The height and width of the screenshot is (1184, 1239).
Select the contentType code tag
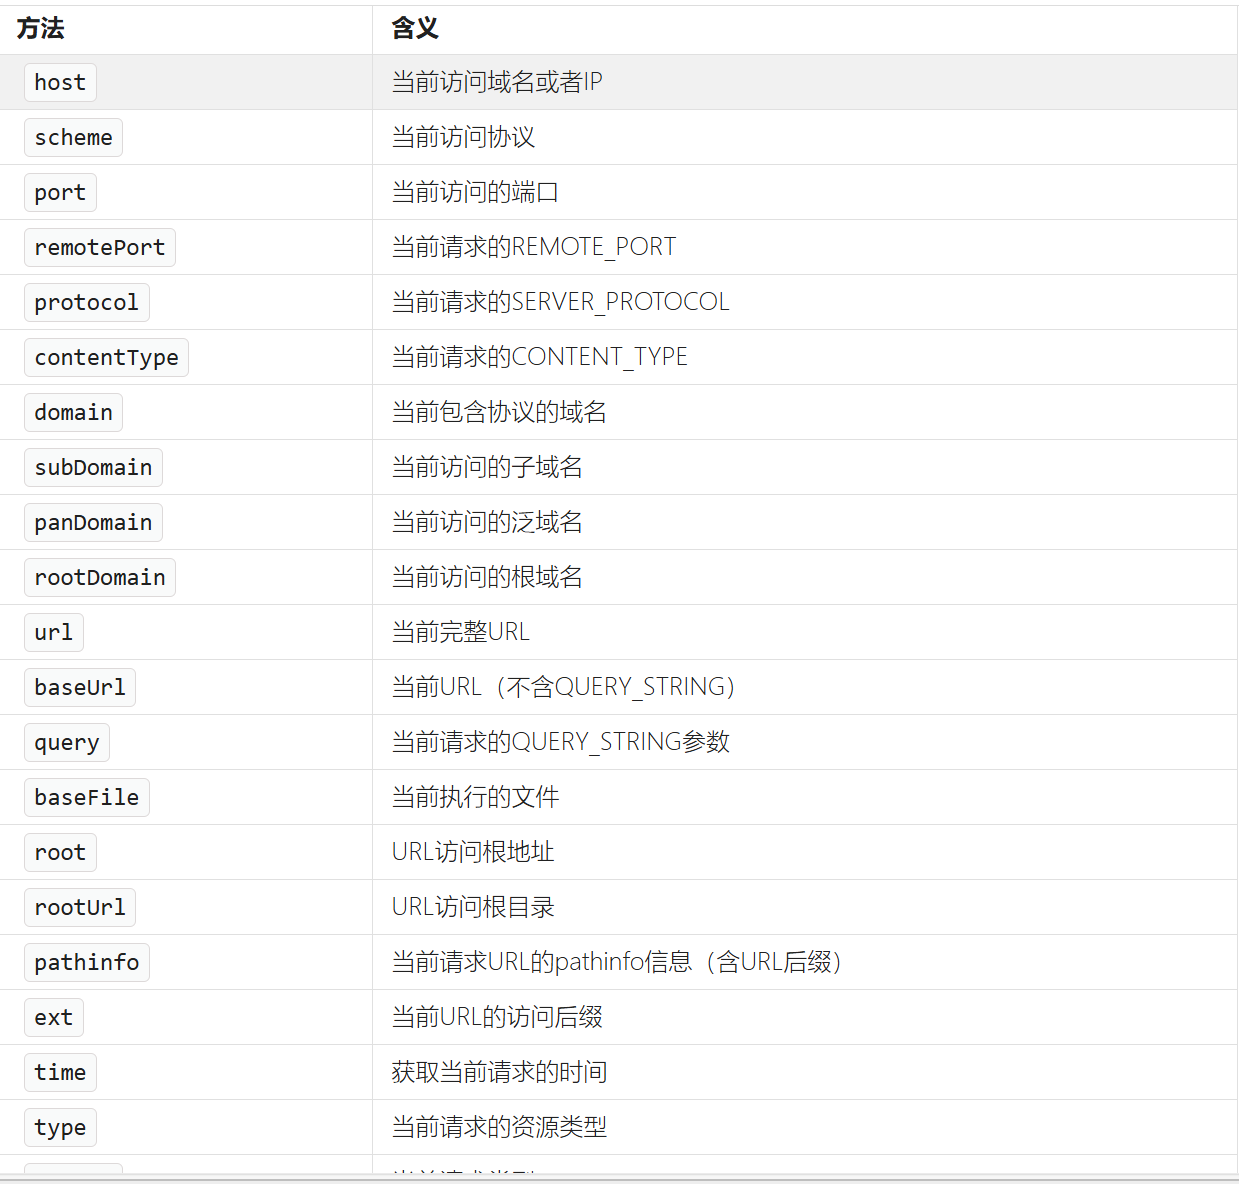coord(106,357)
